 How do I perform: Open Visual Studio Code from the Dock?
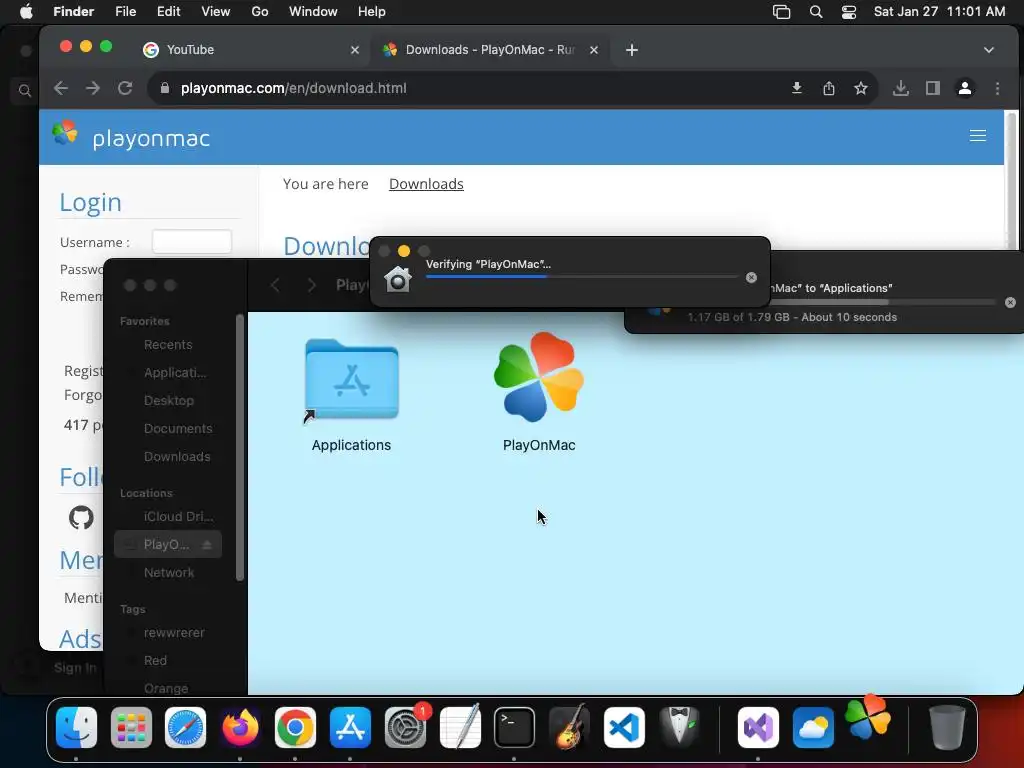[624, 728]
